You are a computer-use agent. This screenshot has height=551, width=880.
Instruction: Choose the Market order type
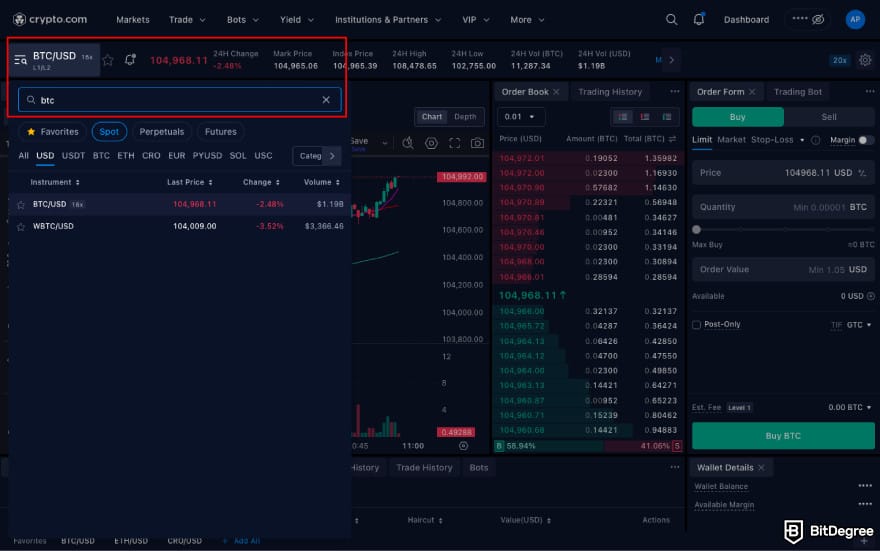(x=731, y=139)
